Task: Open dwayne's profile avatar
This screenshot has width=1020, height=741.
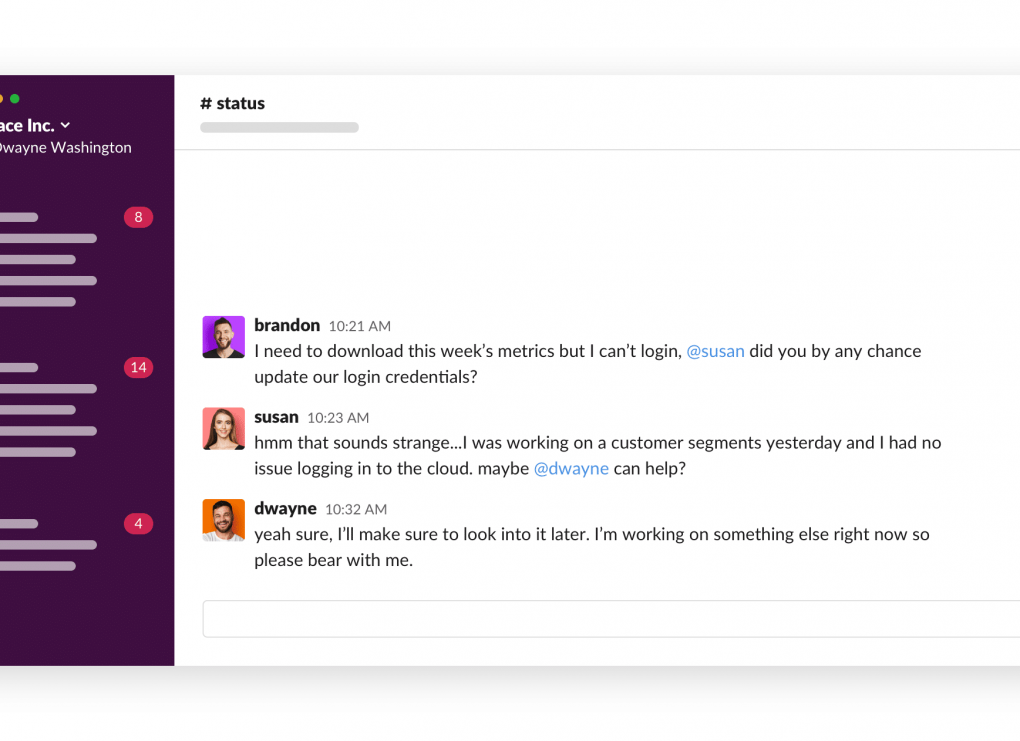Action: 224,520
